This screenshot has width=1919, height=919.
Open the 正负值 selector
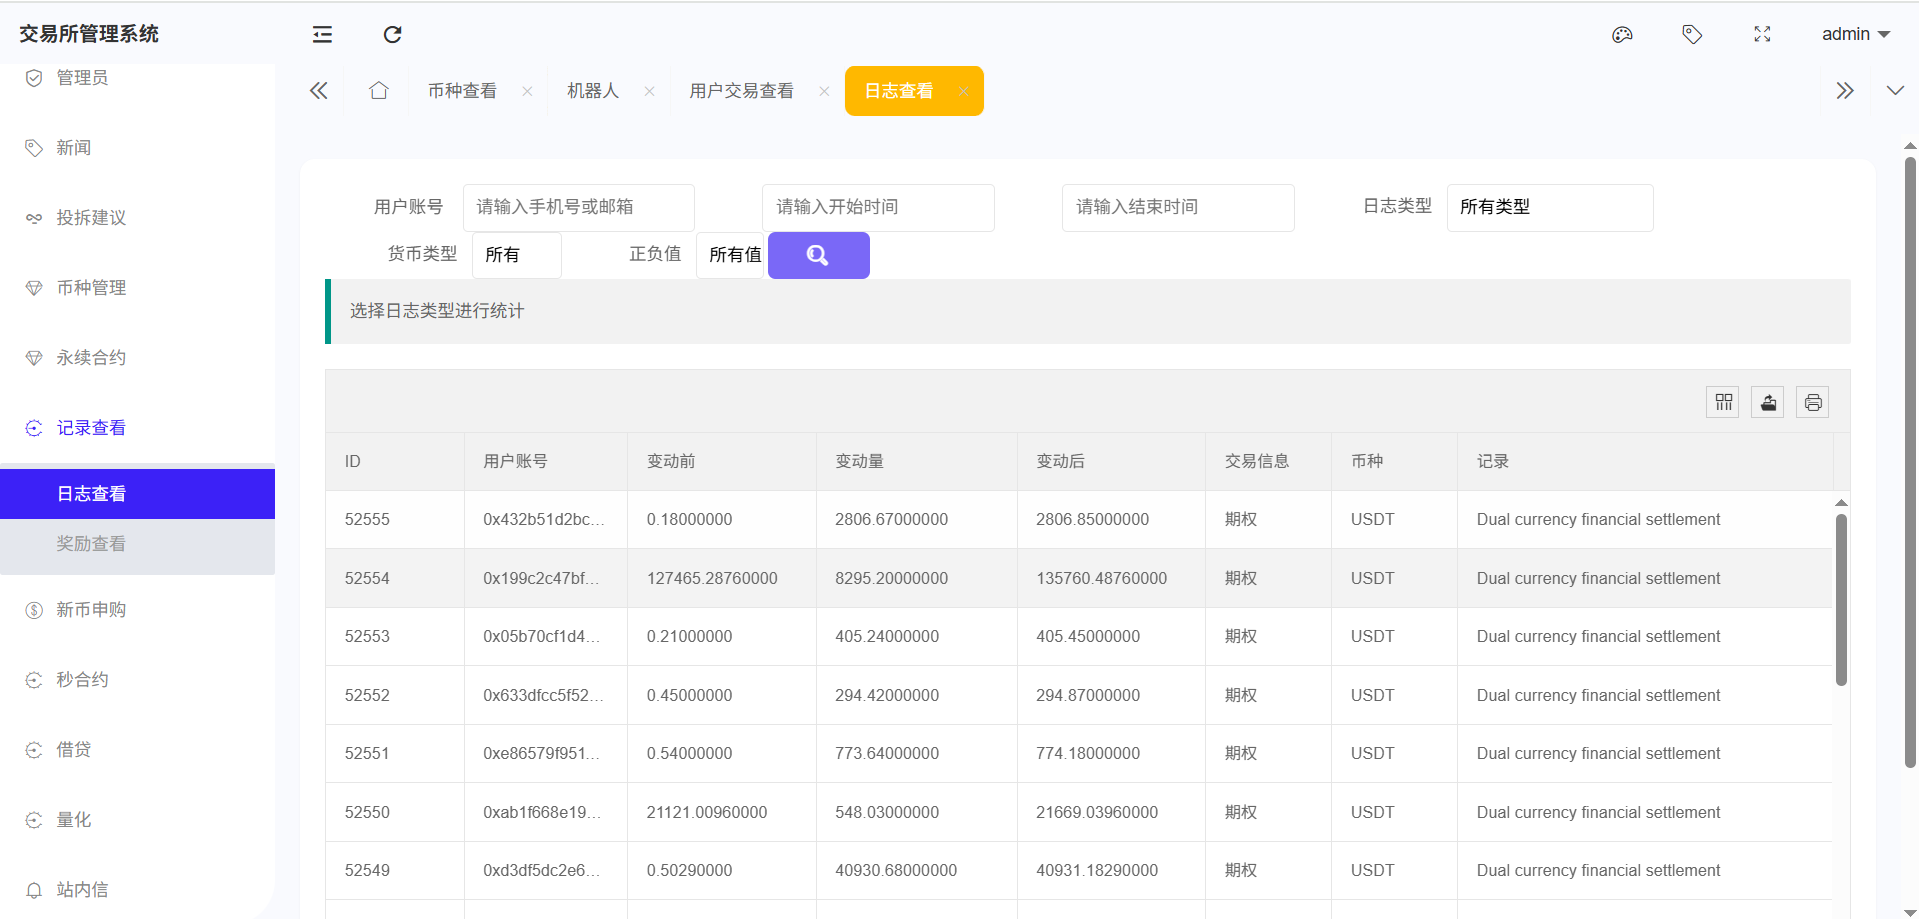(x=731, y=255)
